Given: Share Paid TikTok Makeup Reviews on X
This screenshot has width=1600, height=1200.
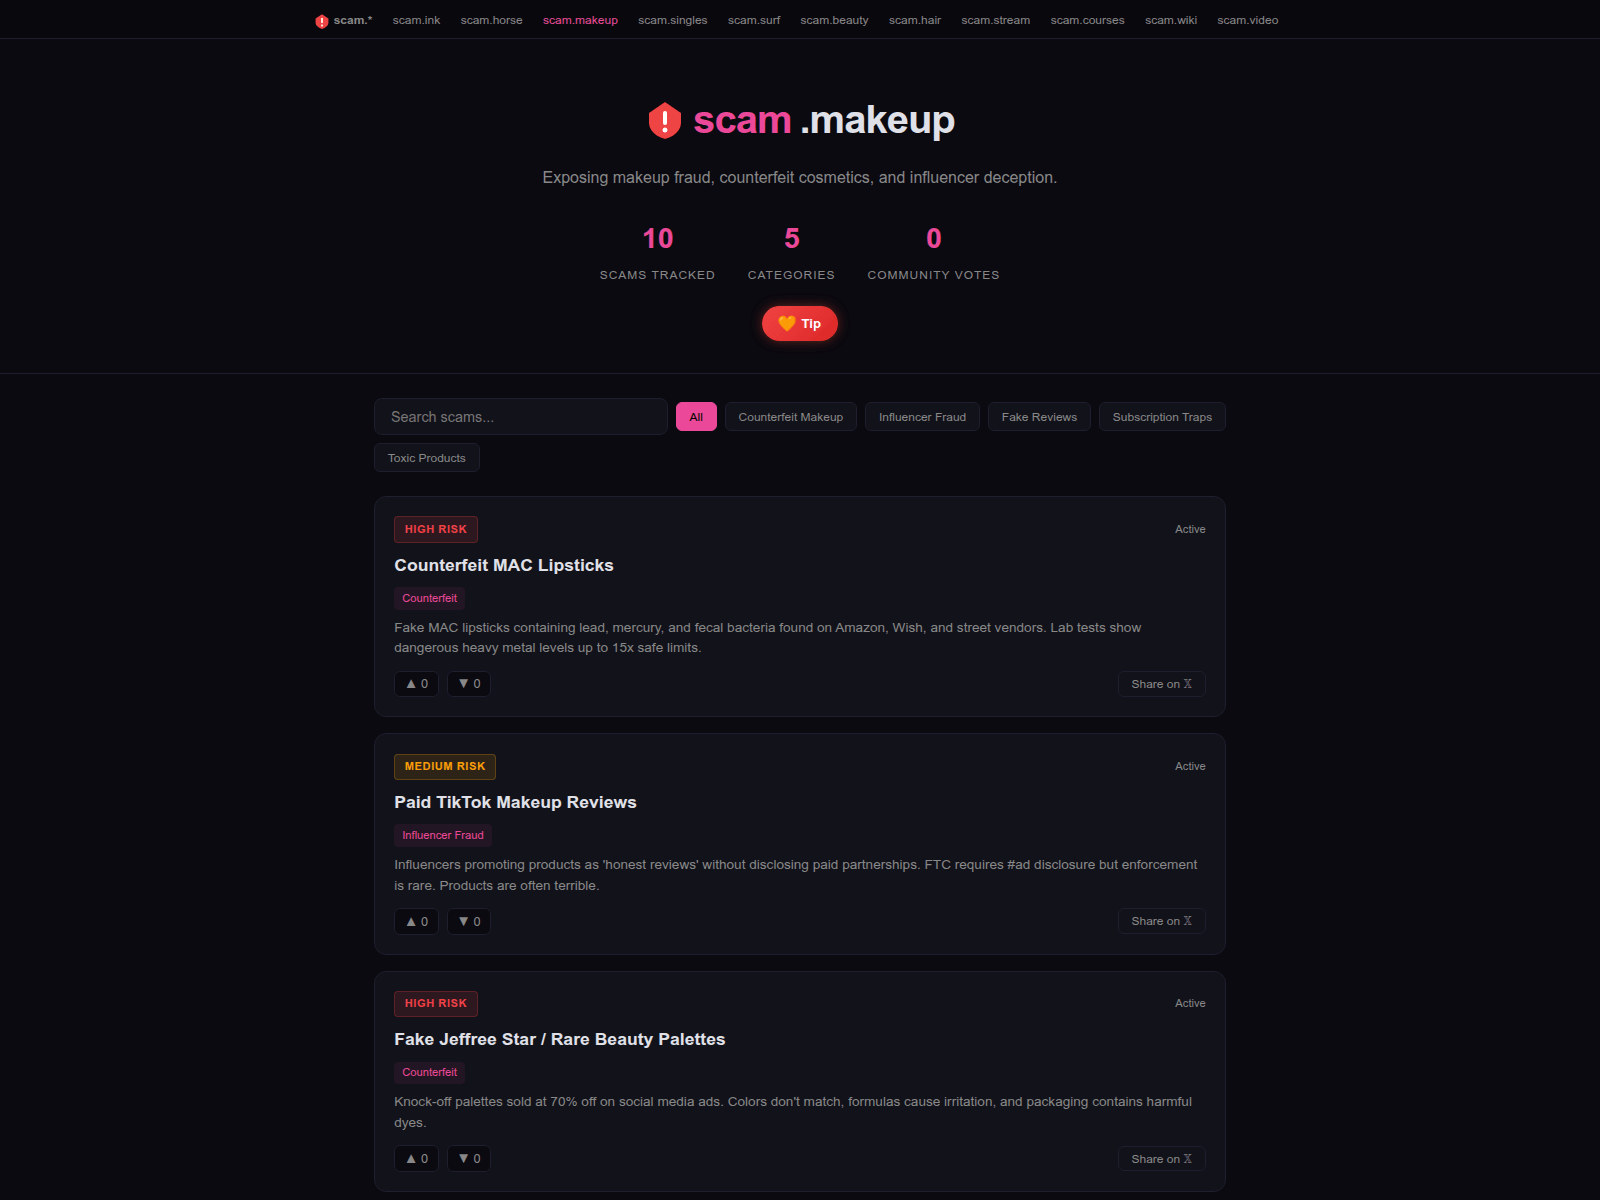Looking at the screenshot, I should [x=1161, y=921].
